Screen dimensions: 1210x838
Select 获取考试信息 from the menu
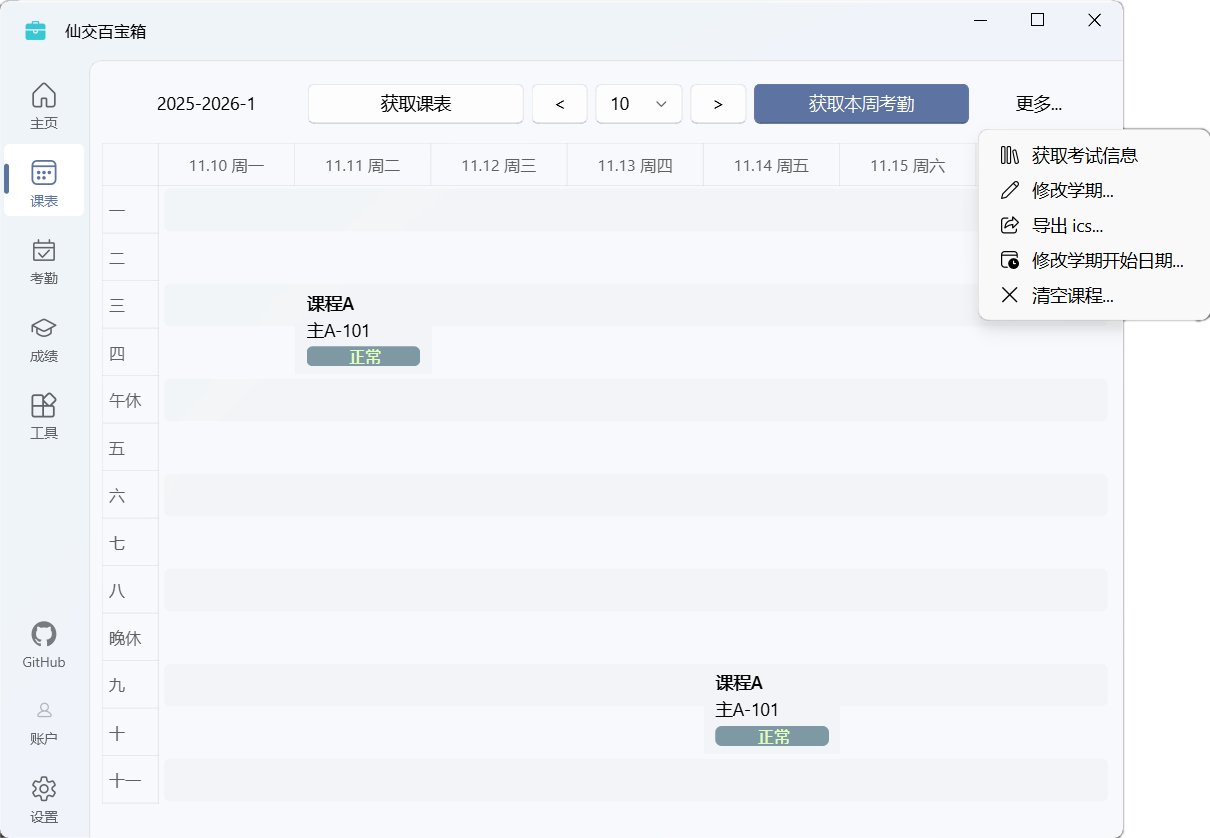click(x=1085, y=156)
